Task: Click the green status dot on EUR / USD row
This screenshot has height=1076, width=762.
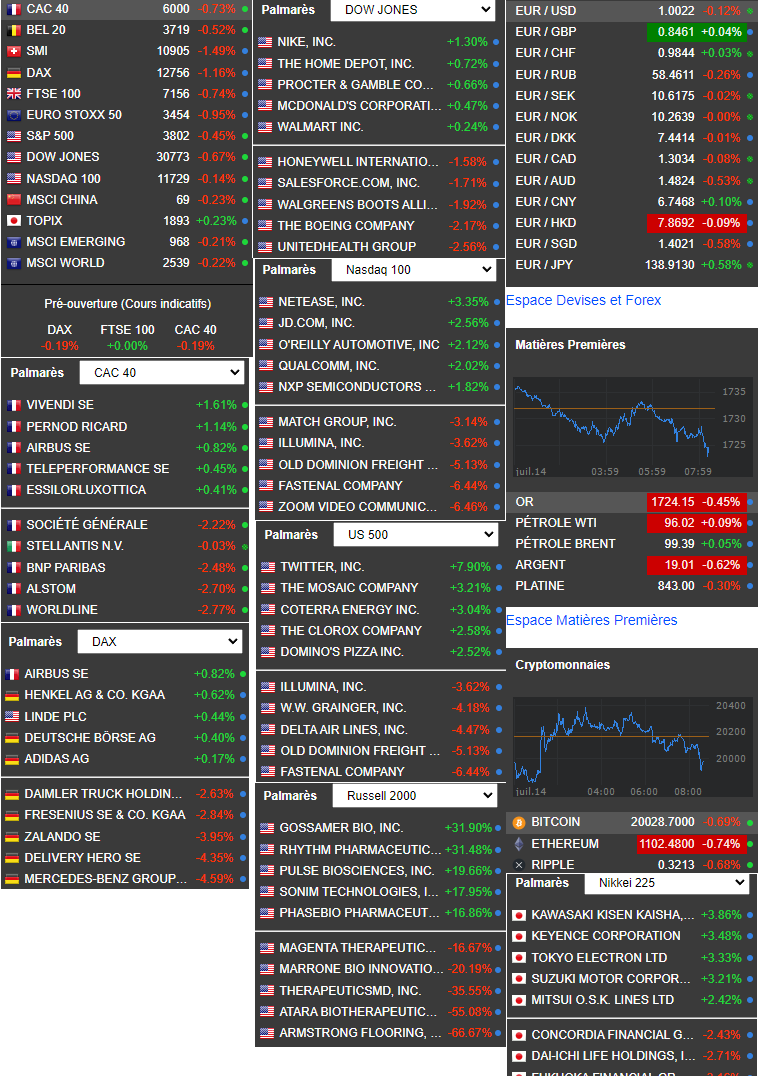Action: [x=750, y=11]
